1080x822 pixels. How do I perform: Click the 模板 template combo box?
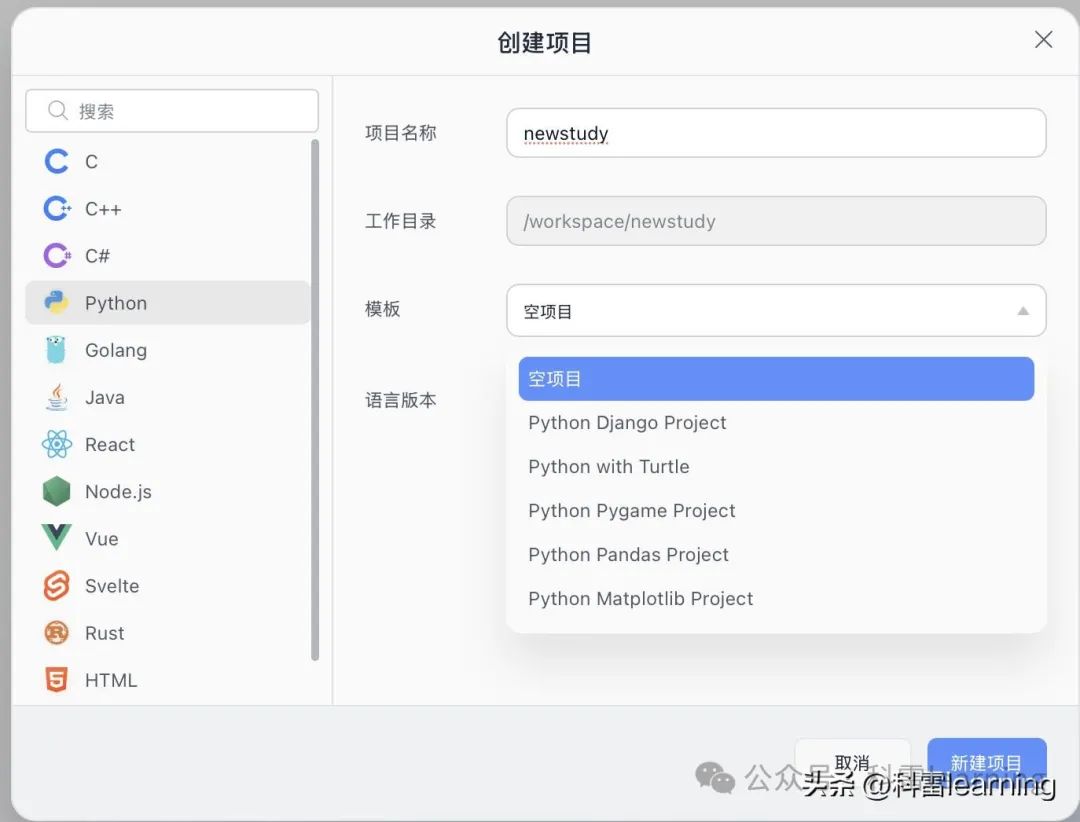[x=776, y=311]
